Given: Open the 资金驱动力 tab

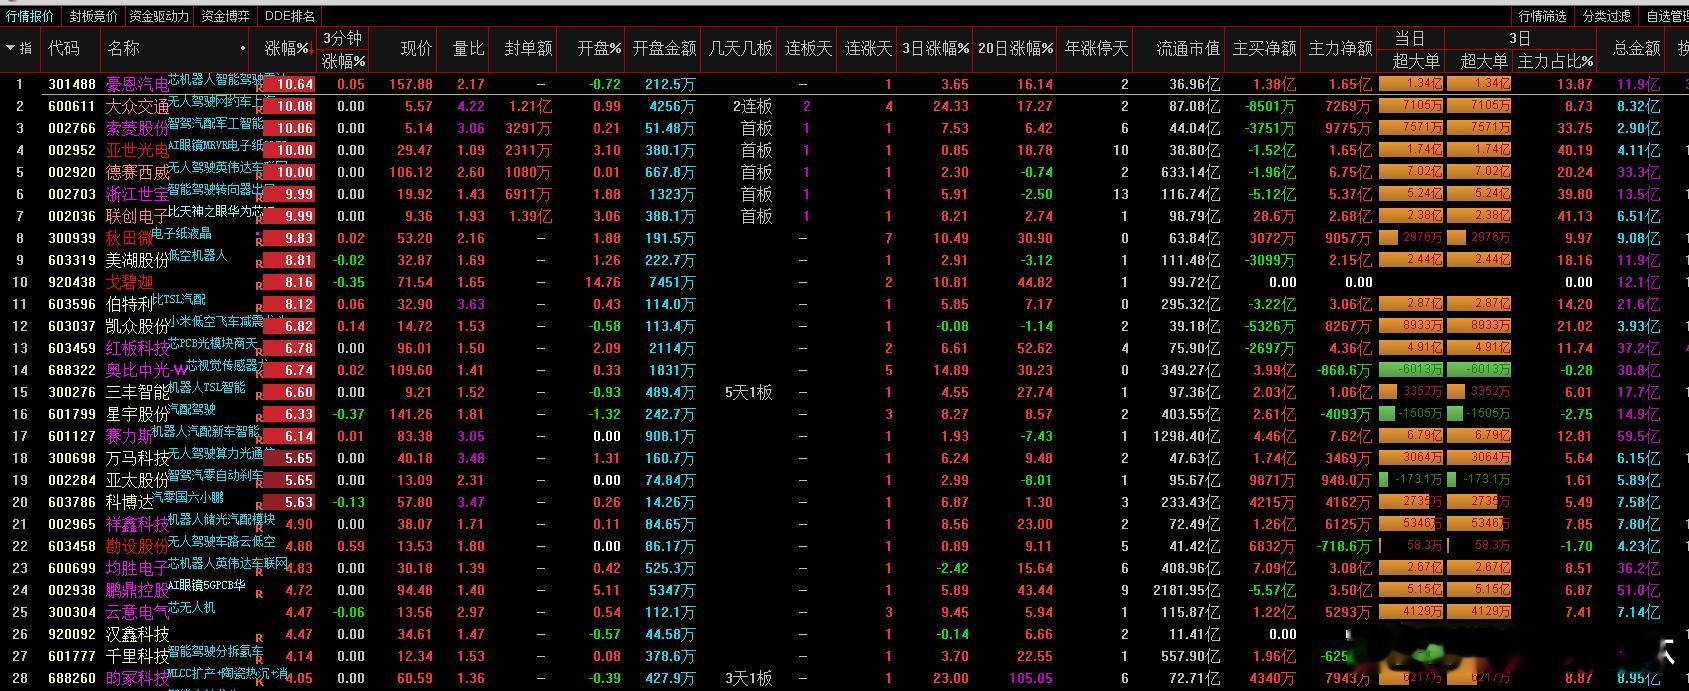Looking at the screenshot, I should pyautogui.click(x=159, y=16).
